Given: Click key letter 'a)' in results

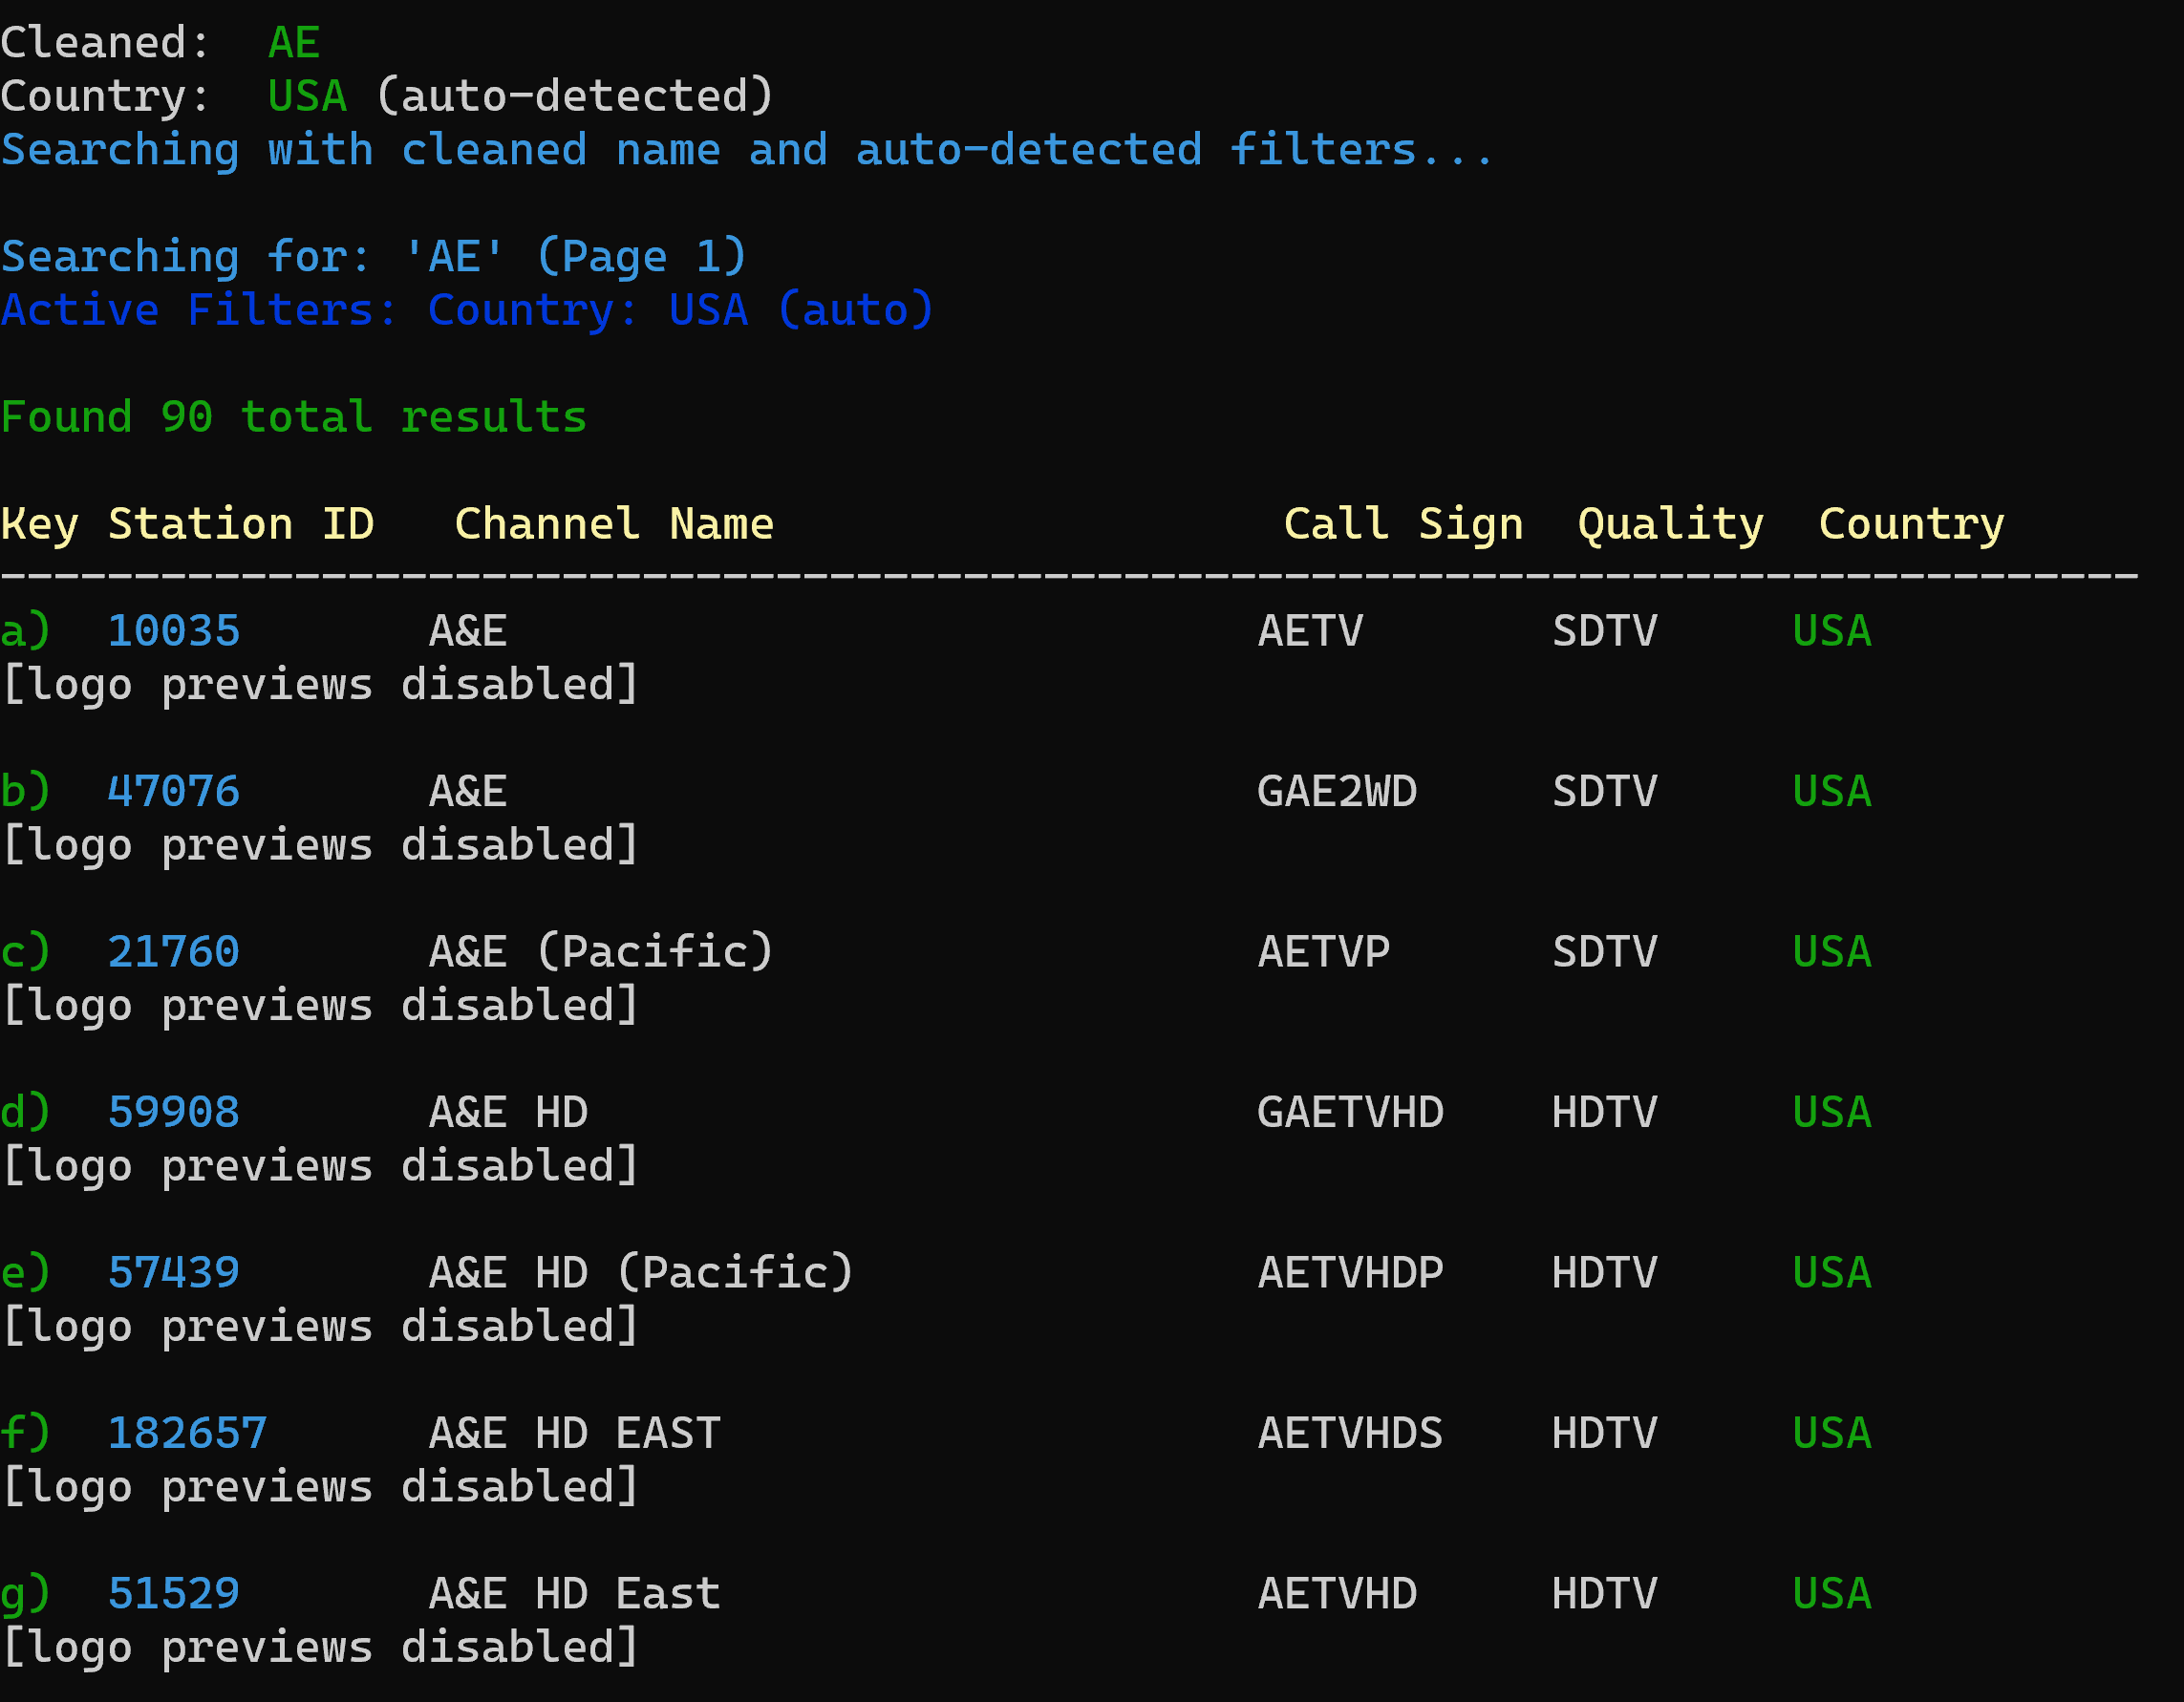Looking at the screenshot, I should pos(25,631).
